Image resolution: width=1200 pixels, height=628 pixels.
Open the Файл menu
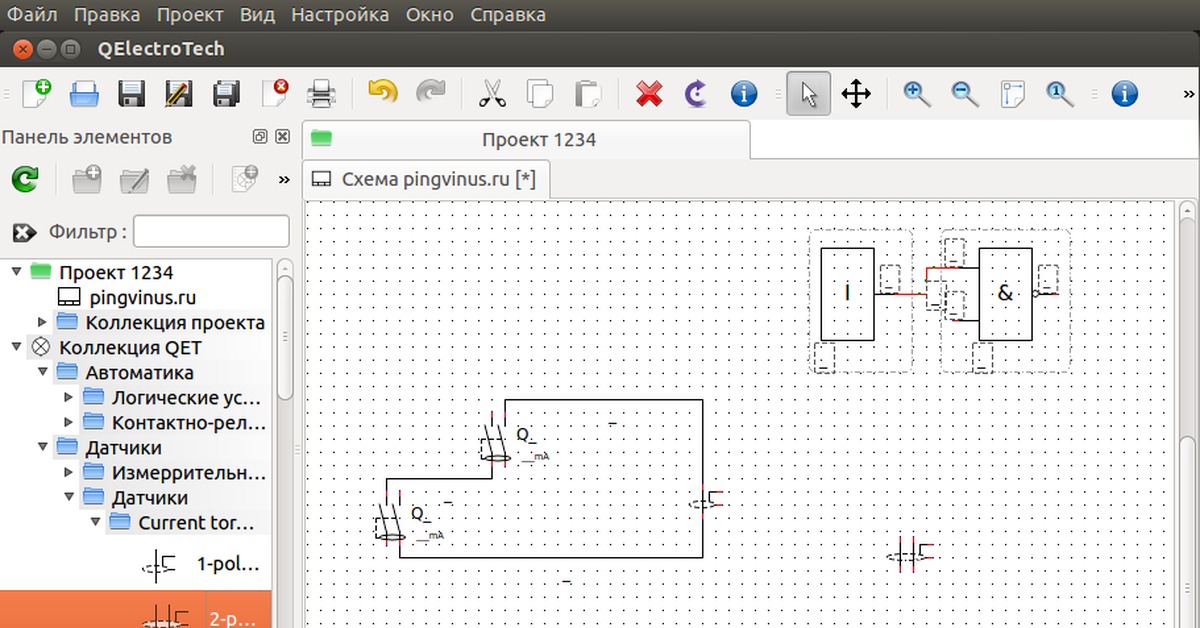tap(31, 15)
